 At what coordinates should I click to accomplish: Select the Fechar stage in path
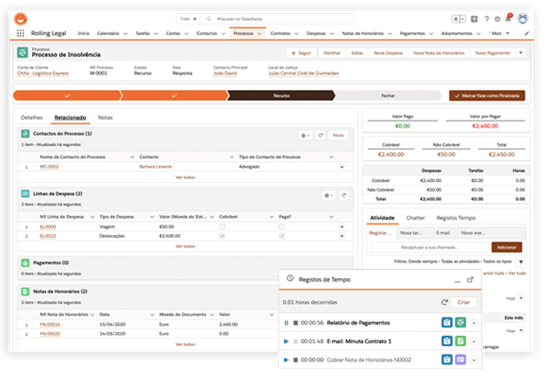(x=388, y=96)
